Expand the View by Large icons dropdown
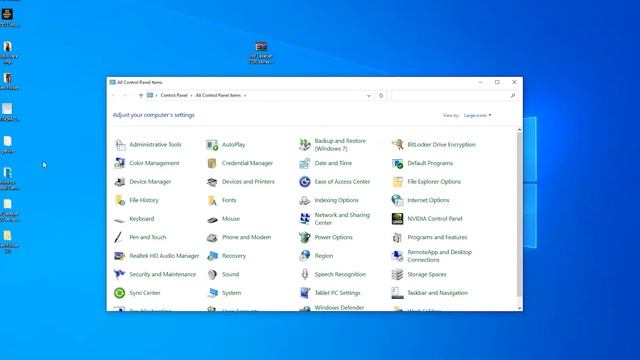Image resolution: width=640 pixels, height=360 pixels. pyautogui.click(x=478, y=116)
